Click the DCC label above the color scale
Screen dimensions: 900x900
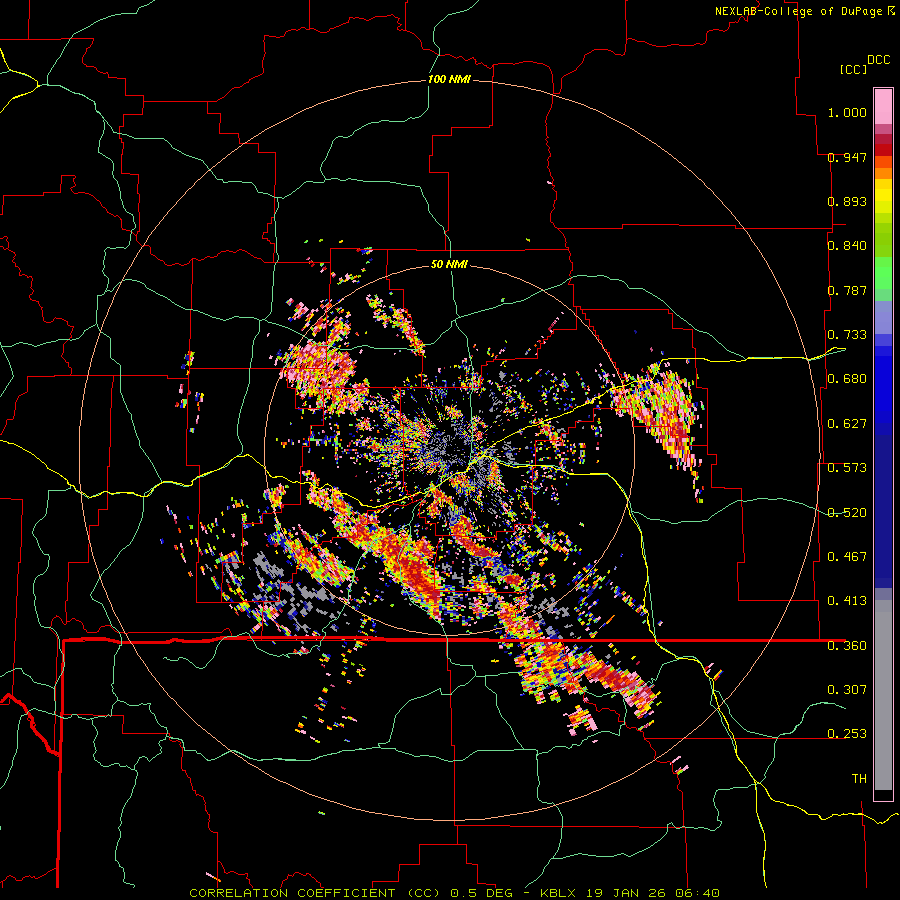point(878,60)
